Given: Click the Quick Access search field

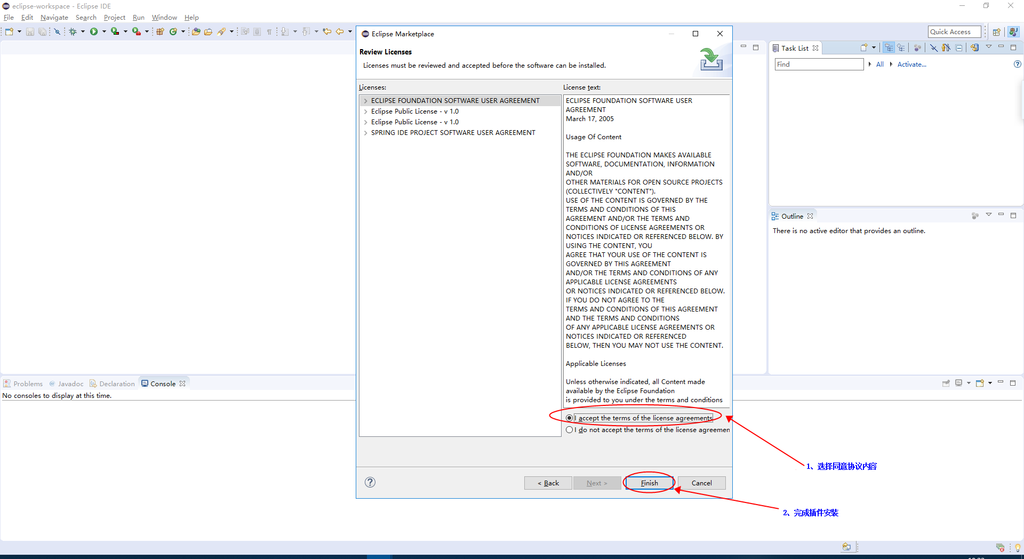Looking at the screenshot, I should click(x=953, y=32).
